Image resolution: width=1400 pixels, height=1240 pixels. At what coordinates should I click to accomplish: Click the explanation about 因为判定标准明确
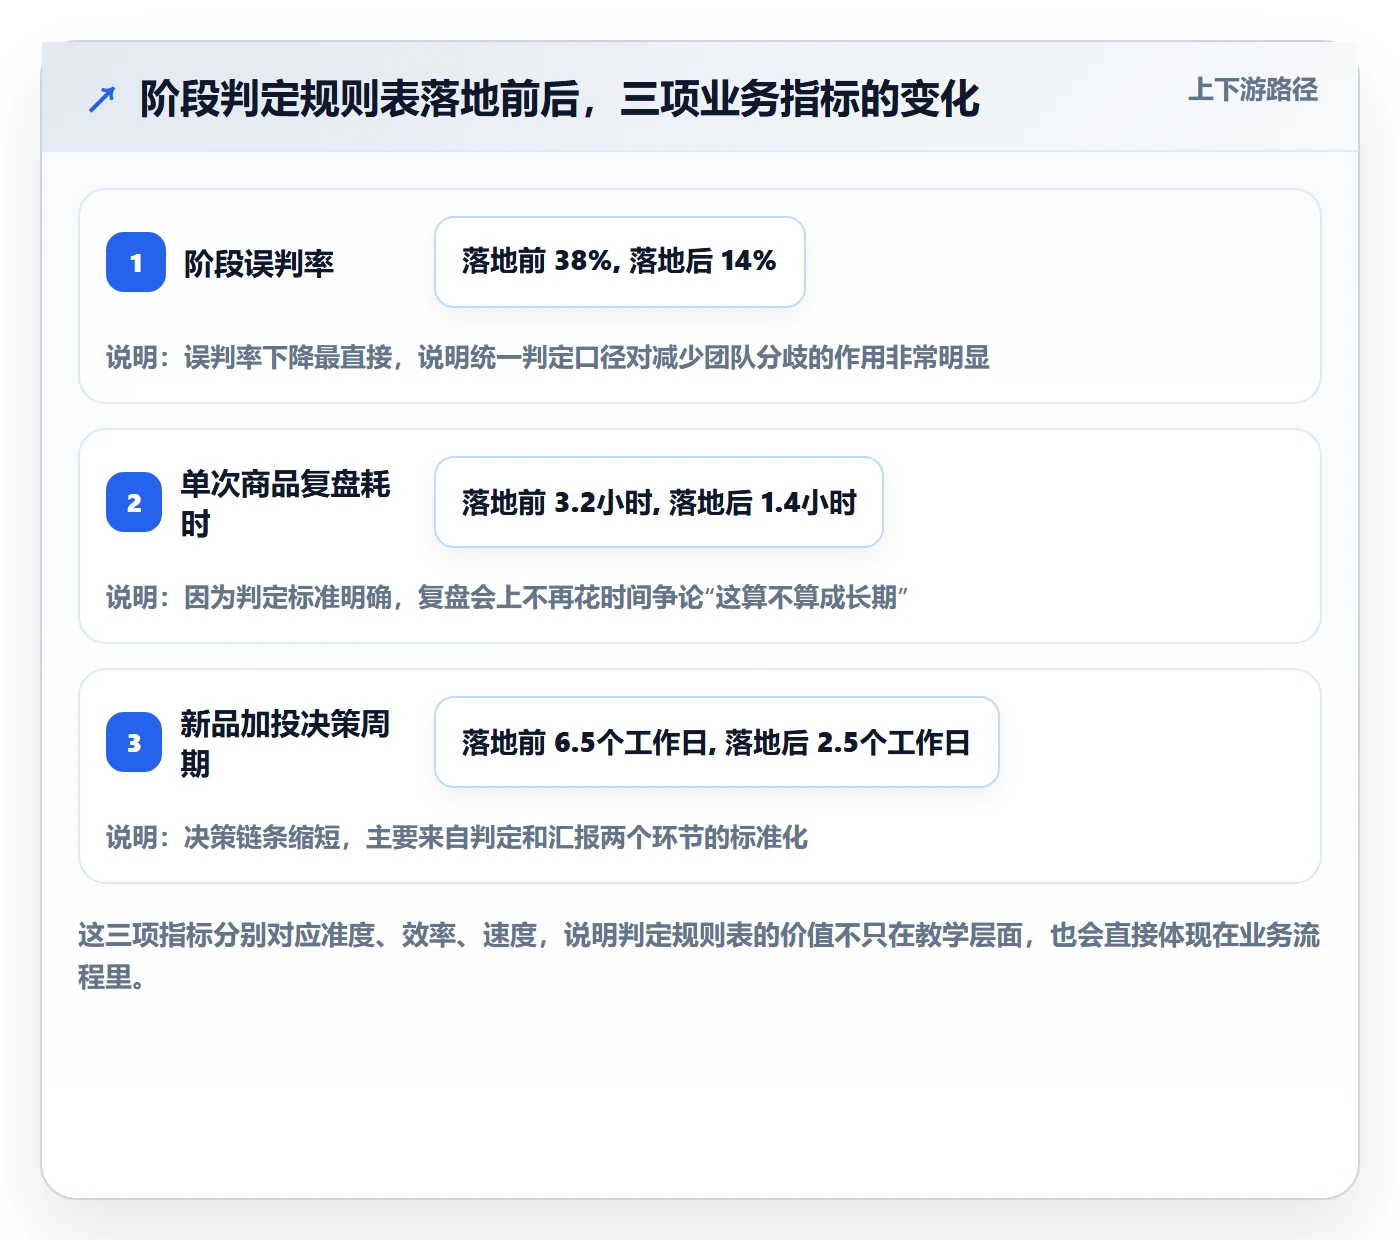tap(507, 597)
